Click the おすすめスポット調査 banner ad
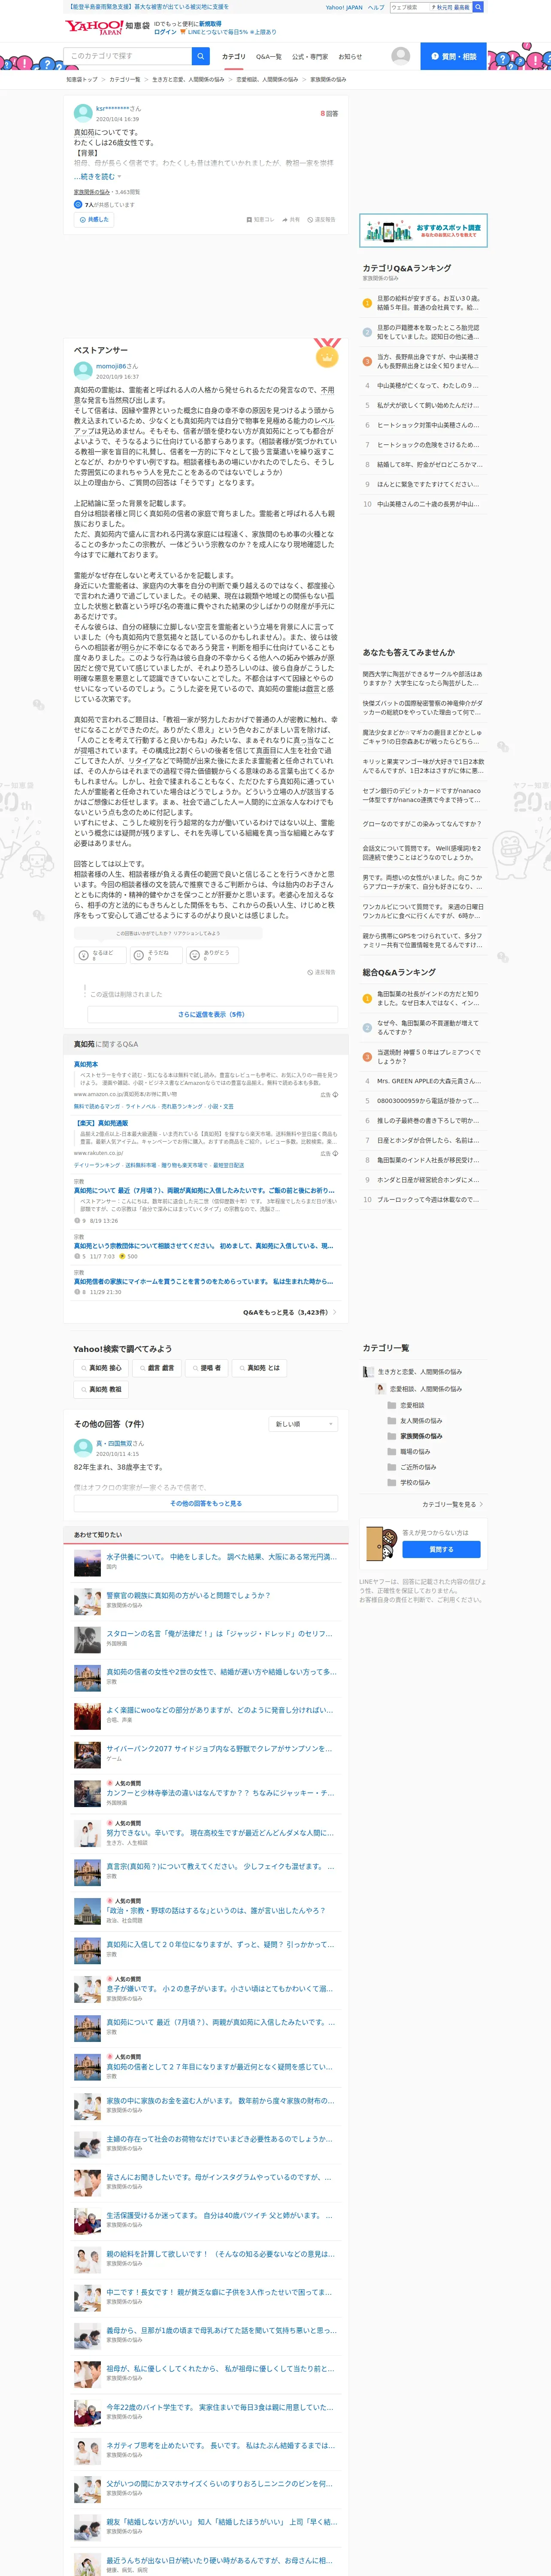551x2576 pixels. (x=423, y=231)
